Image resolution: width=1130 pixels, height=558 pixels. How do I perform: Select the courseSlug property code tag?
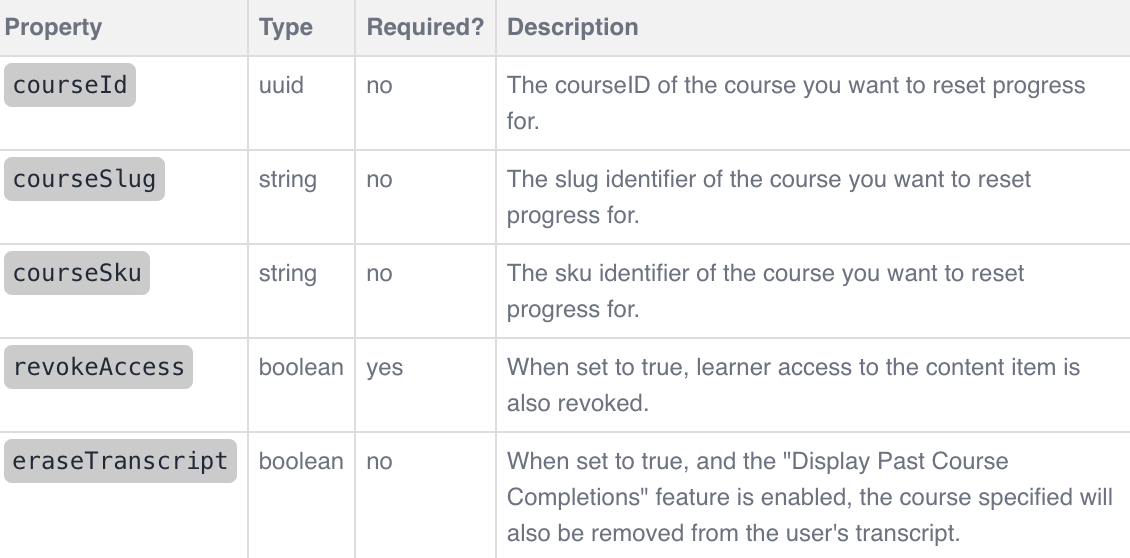pyautogui.click(x=84, y=179)
